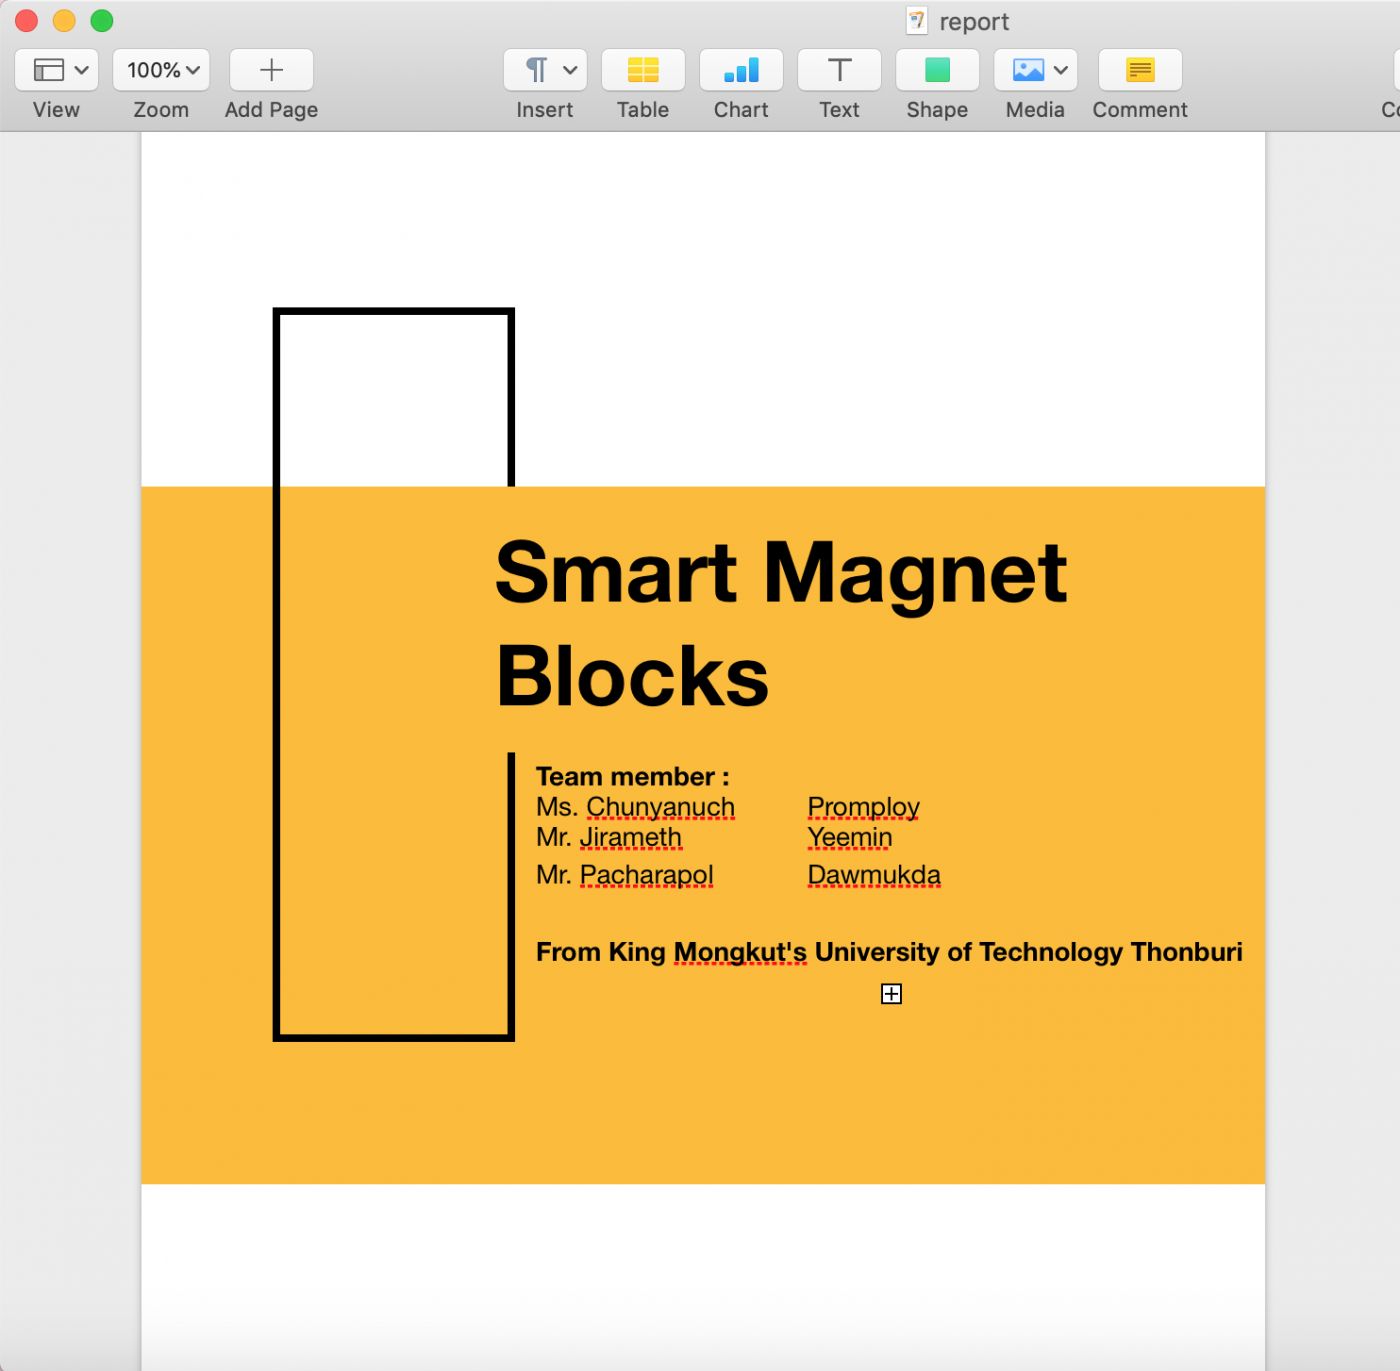Image resolution: width=1400 pixels, height=1371 pixels.
Task: Click the surname 'Dawmukda'
Action: [873, 875]
